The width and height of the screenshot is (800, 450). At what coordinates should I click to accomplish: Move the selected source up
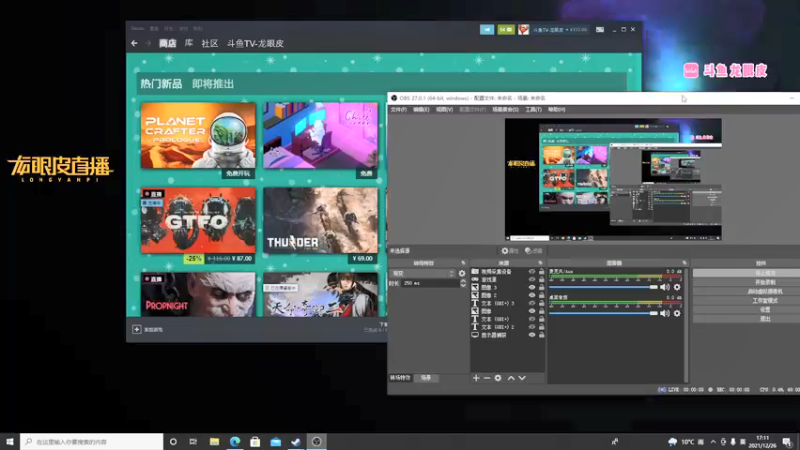pyautogui.click(x=511, y=378)
